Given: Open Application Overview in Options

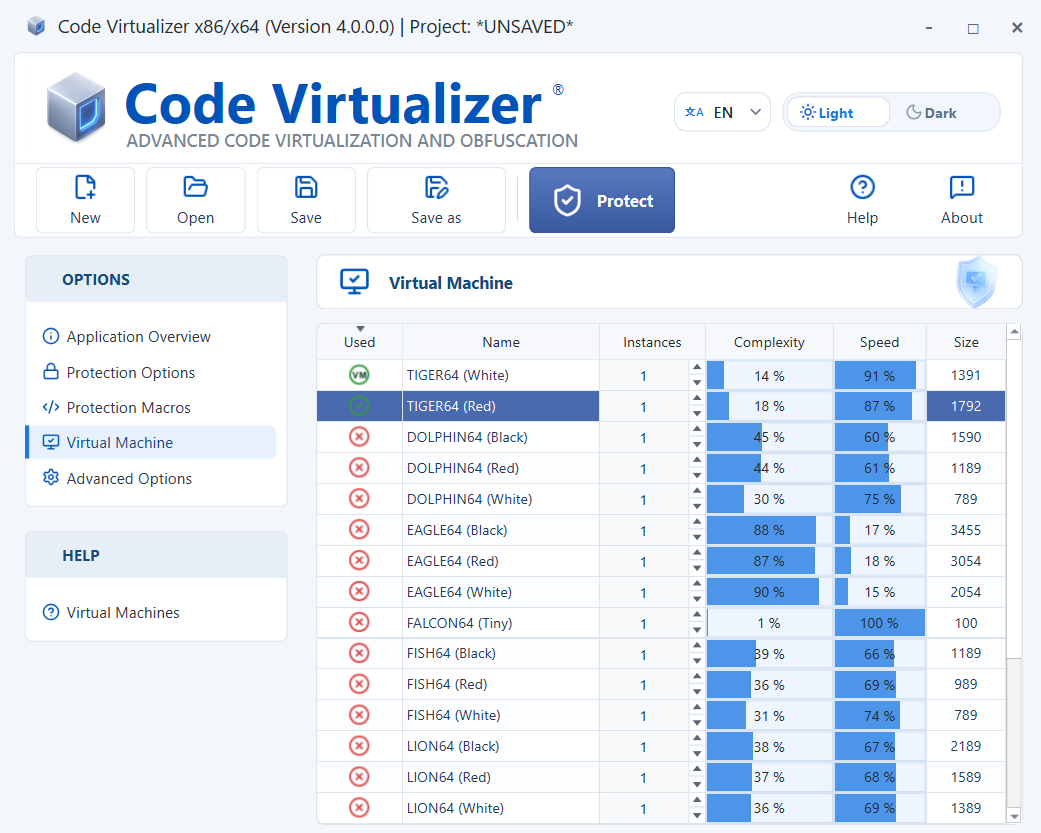Looking at the screenshot, I should (x=138, y=337).
